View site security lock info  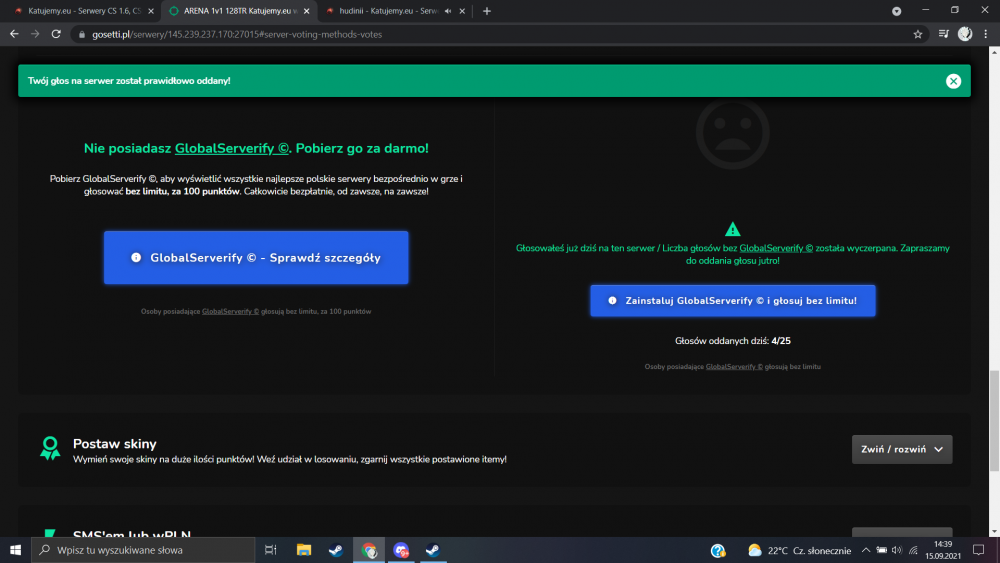point(82,34)
